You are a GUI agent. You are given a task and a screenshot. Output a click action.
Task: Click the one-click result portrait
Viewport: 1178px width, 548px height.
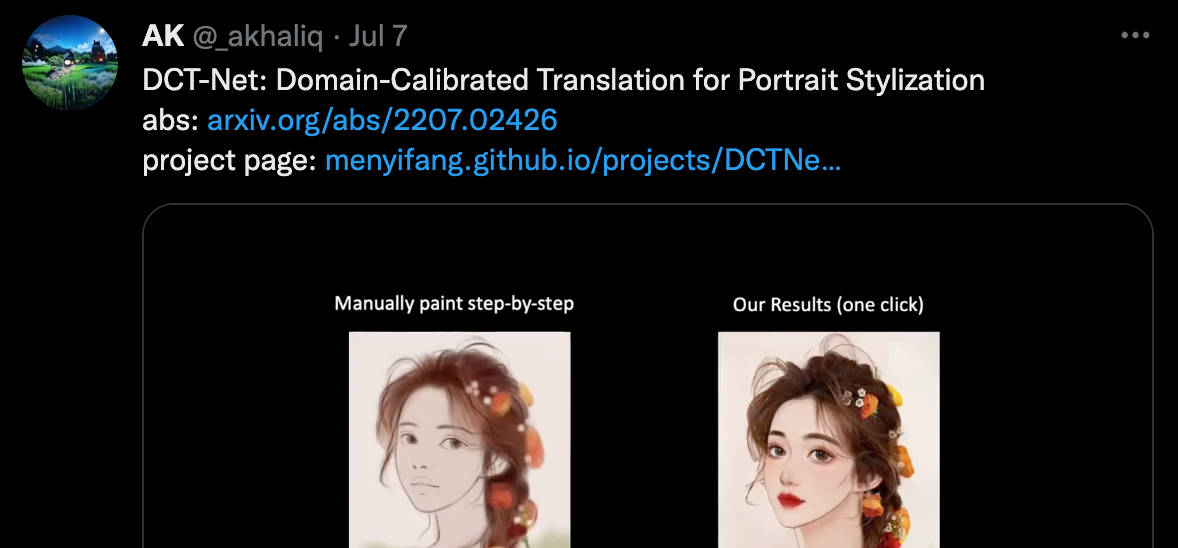tap(829, 440)
